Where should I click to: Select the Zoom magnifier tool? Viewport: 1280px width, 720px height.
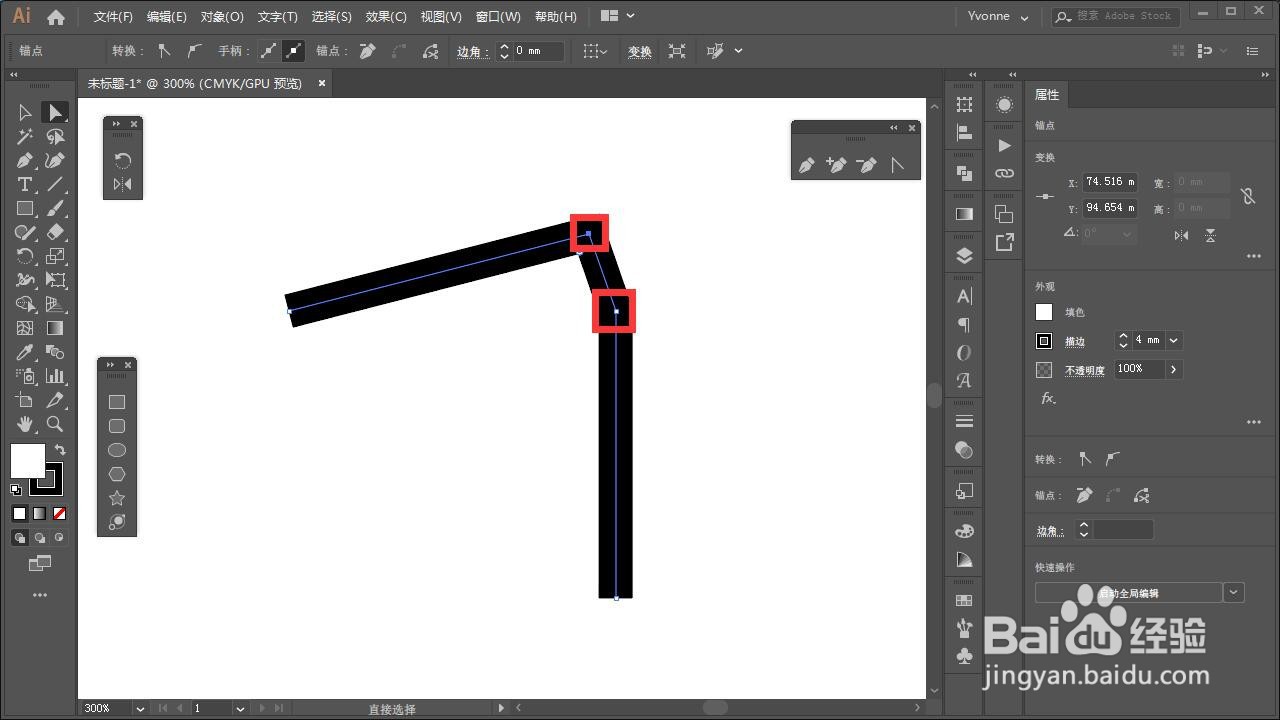point(55,424)
